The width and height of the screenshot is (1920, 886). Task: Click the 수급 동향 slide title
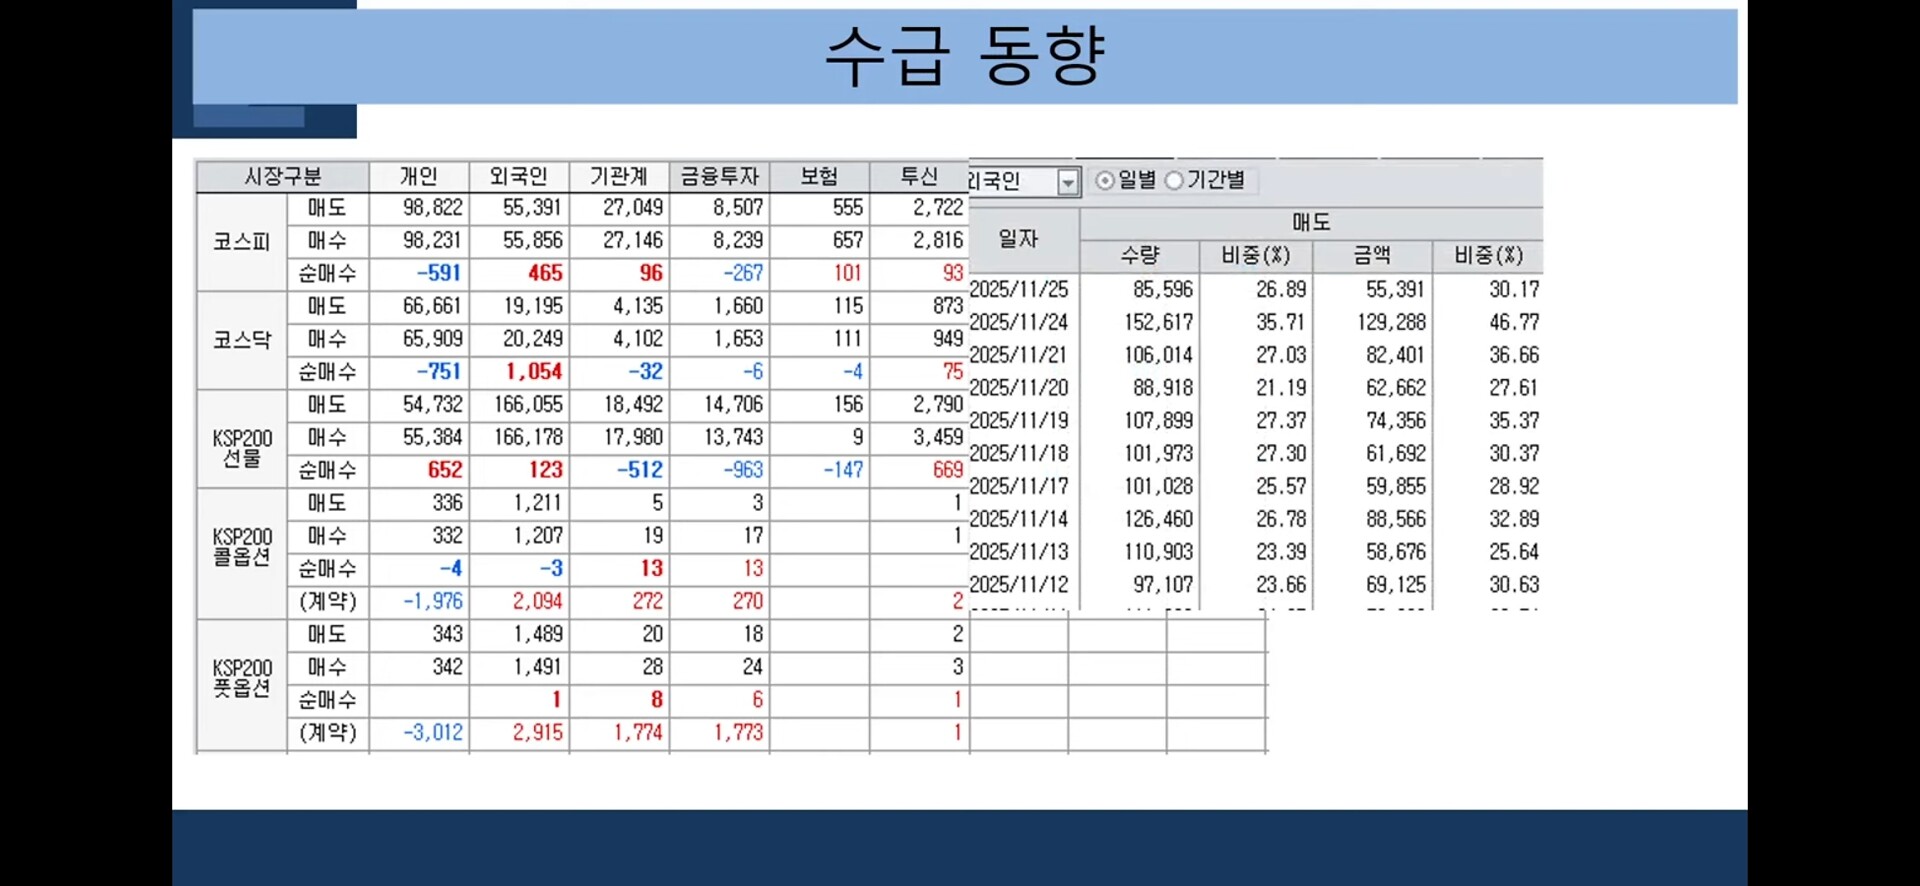coord(965,55)
